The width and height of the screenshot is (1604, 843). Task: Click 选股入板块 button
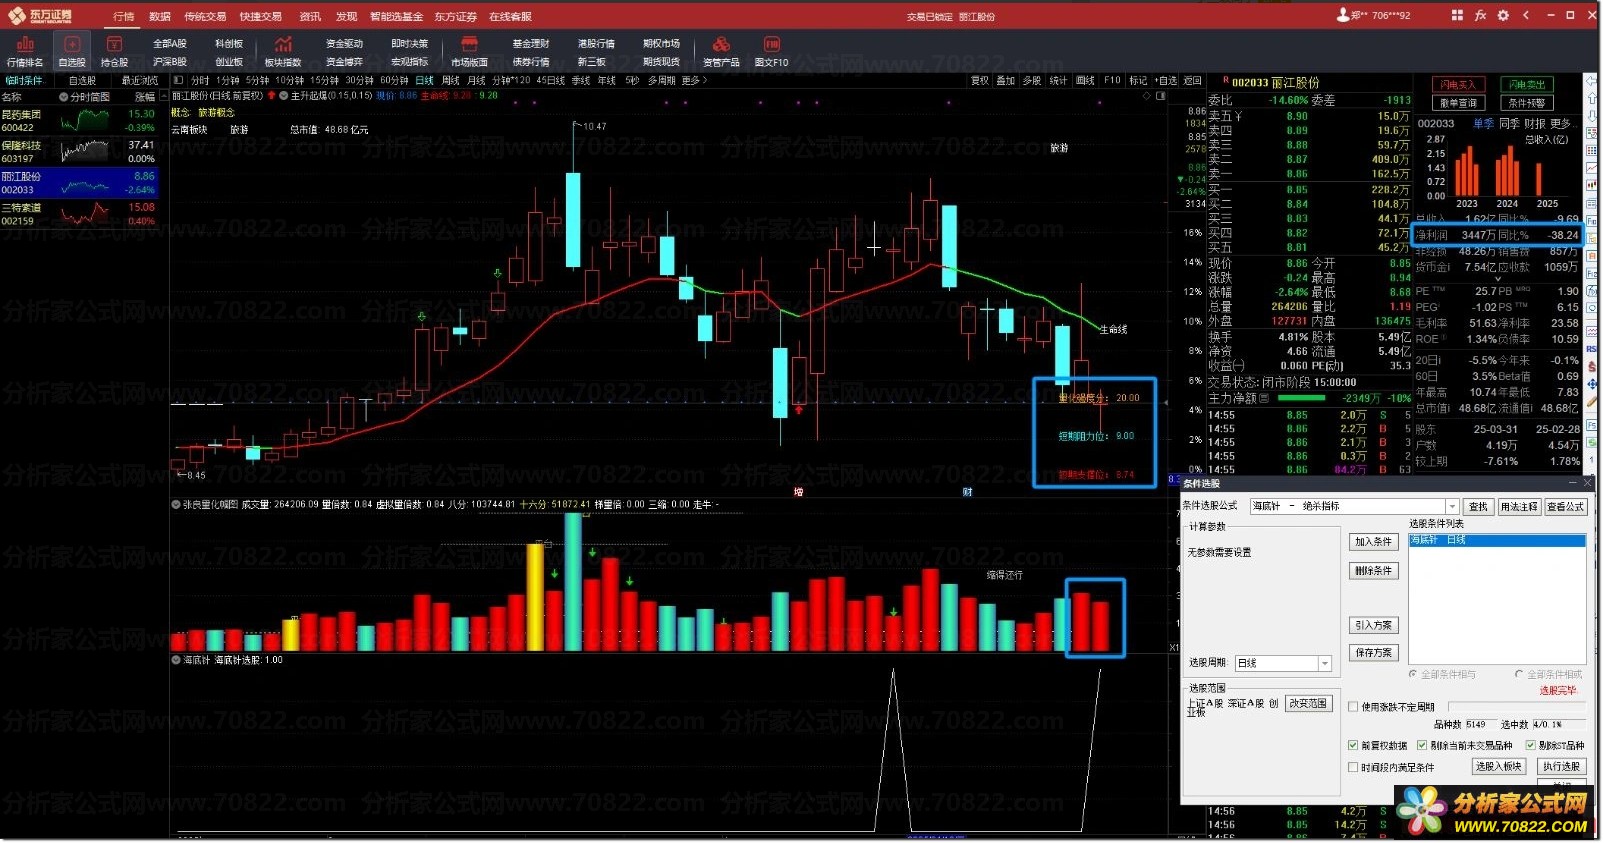(1499, 767)
